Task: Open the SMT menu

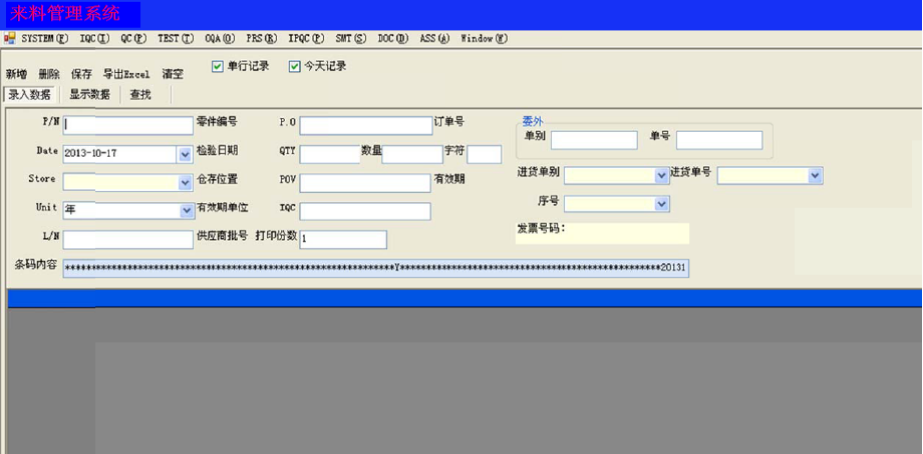Action: tap(351, 38)
